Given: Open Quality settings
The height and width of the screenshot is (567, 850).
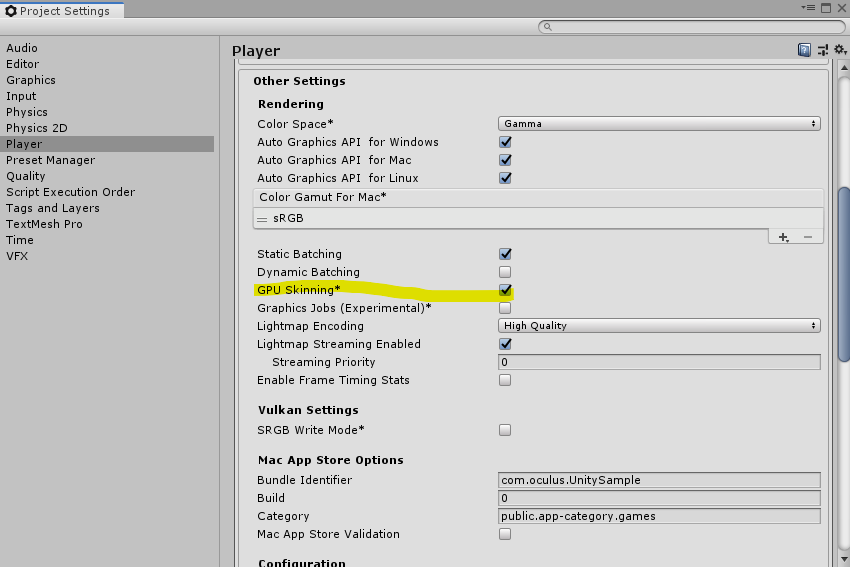Looking at the screenshot, I should coord(25,176).
